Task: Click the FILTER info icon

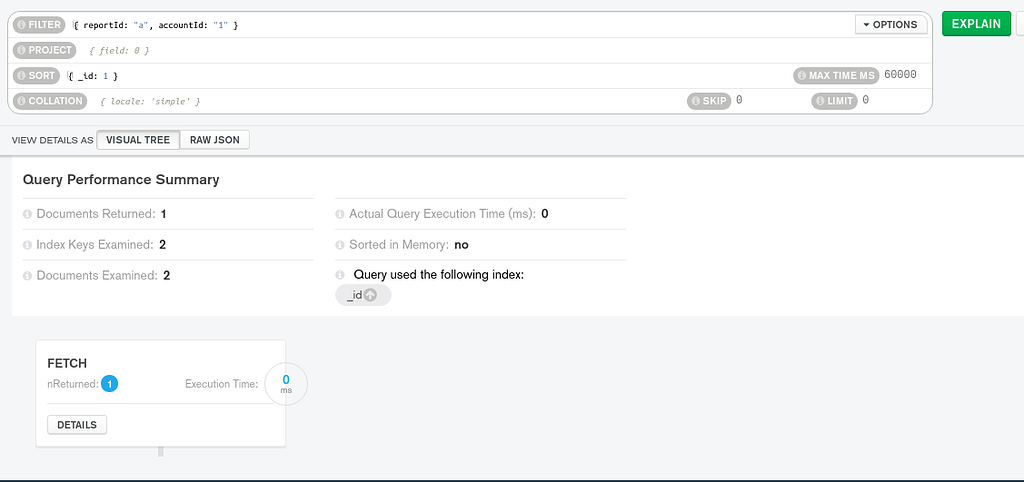Action: click(x=22, y=25)
